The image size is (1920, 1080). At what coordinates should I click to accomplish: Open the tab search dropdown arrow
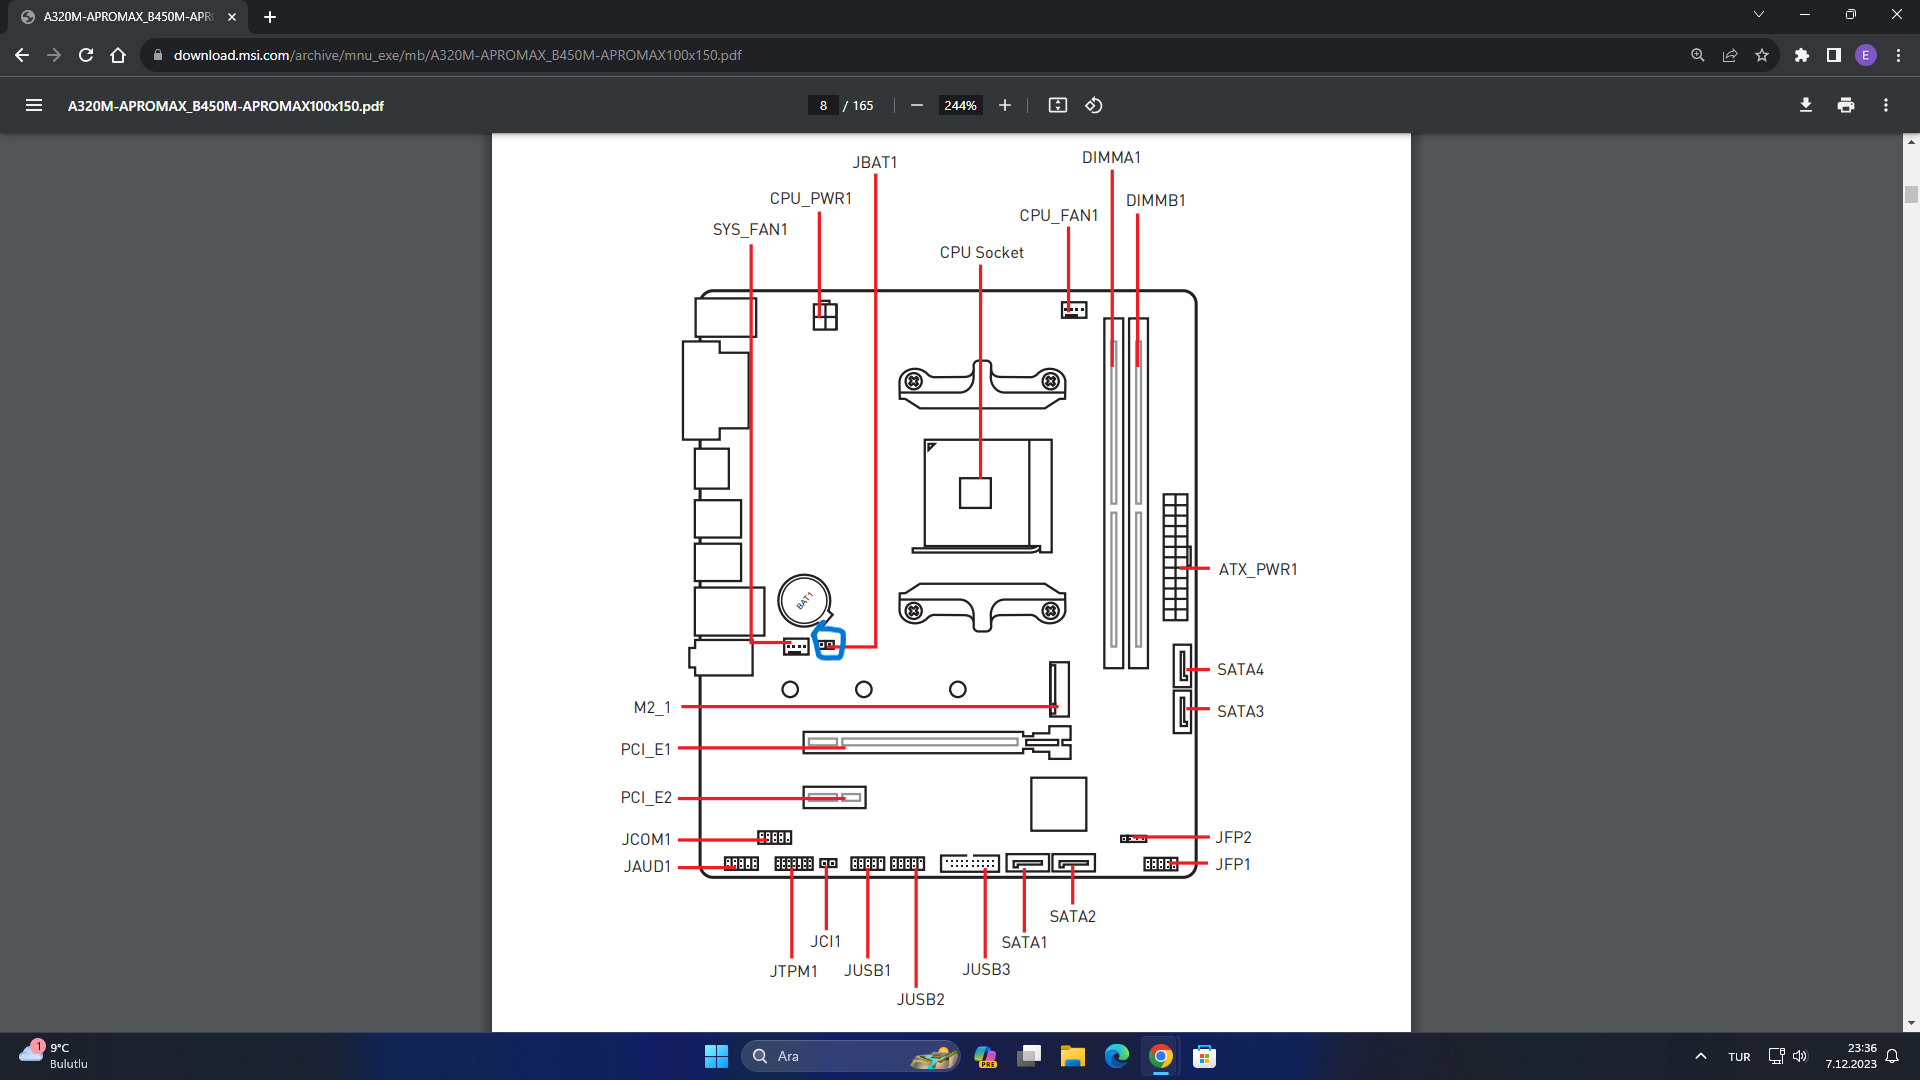tap(1758, 15)
